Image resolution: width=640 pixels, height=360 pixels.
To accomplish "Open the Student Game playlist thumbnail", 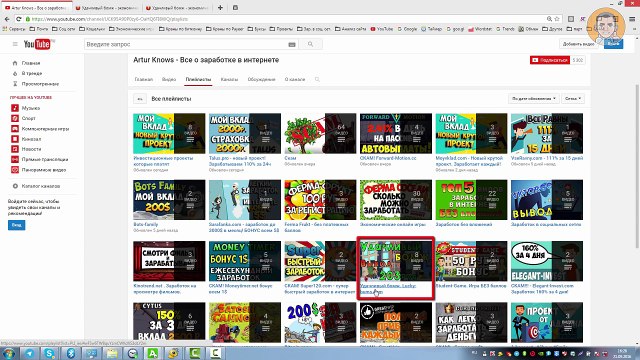I will point(471,261).
